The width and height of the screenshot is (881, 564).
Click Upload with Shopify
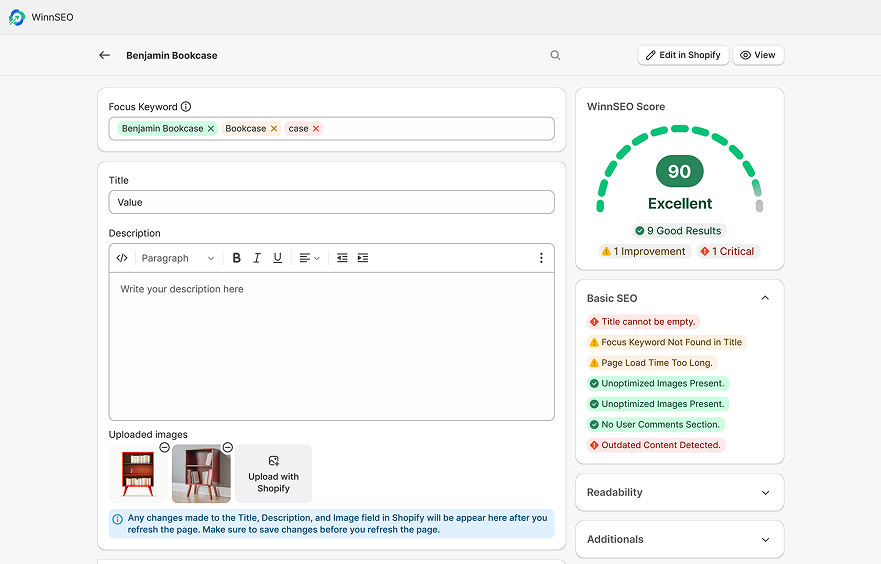coord(274,474)
